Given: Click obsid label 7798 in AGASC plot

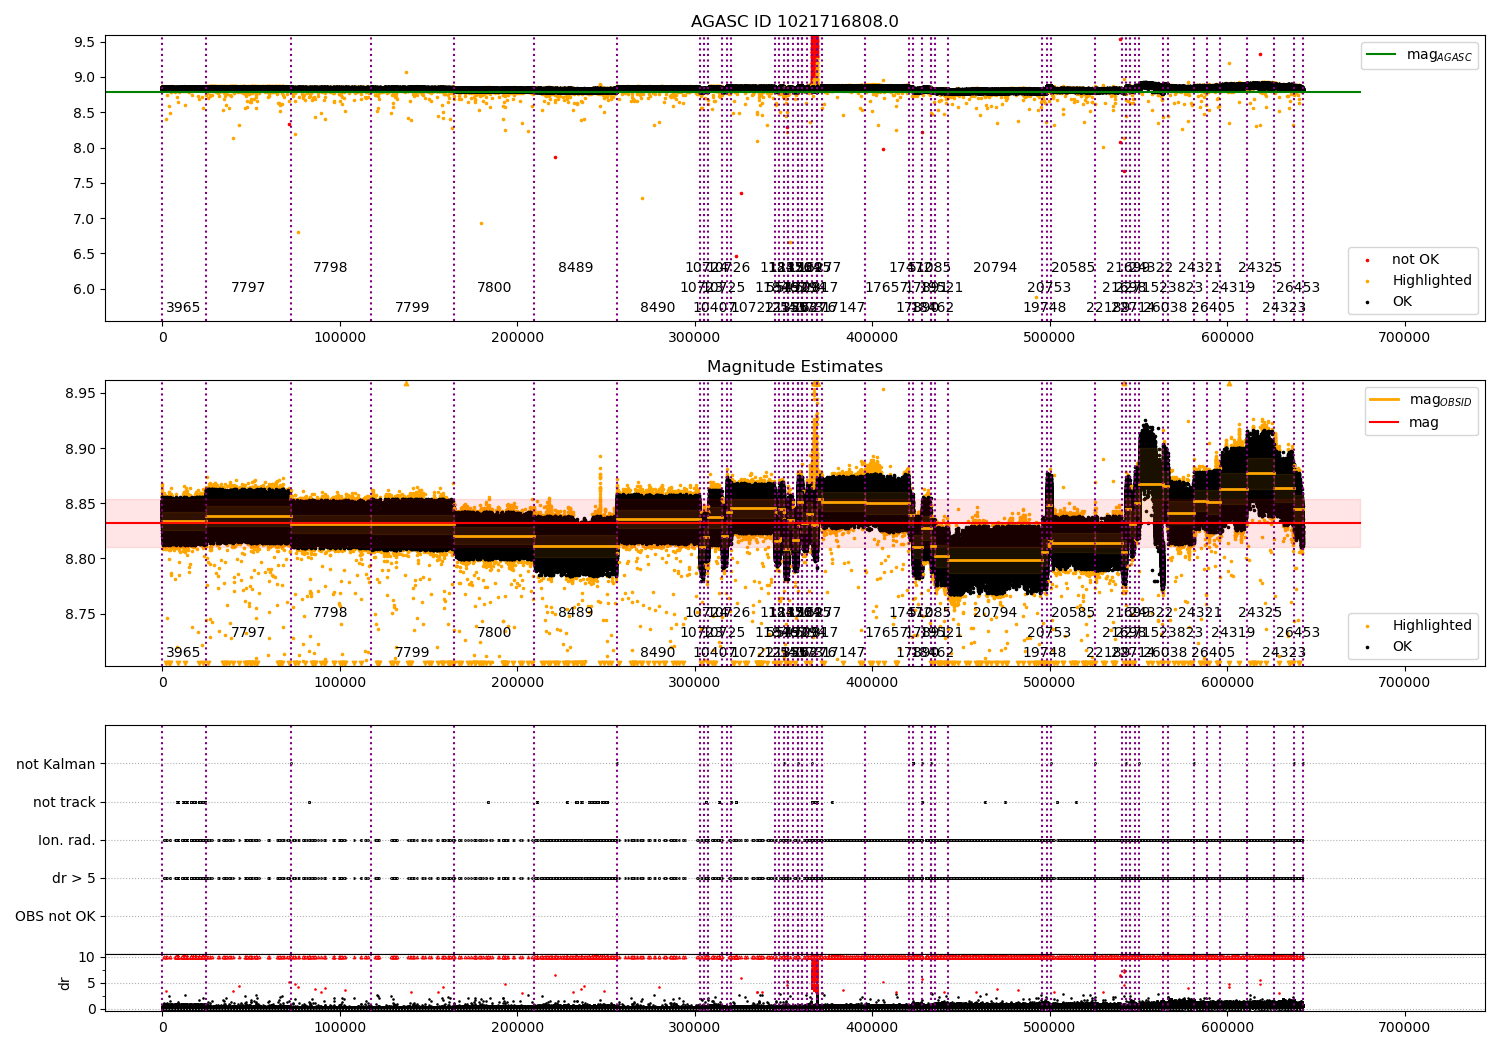Looking at the screenshot, I should click(x=330, y=268).
